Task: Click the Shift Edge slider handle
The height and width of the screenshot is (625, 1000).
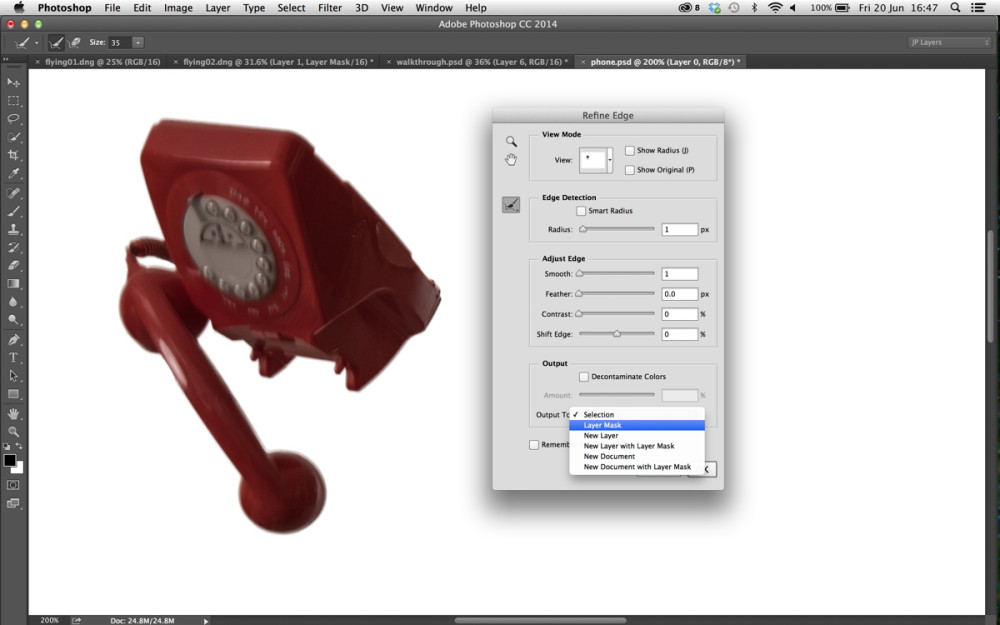Action: point(617,334)
